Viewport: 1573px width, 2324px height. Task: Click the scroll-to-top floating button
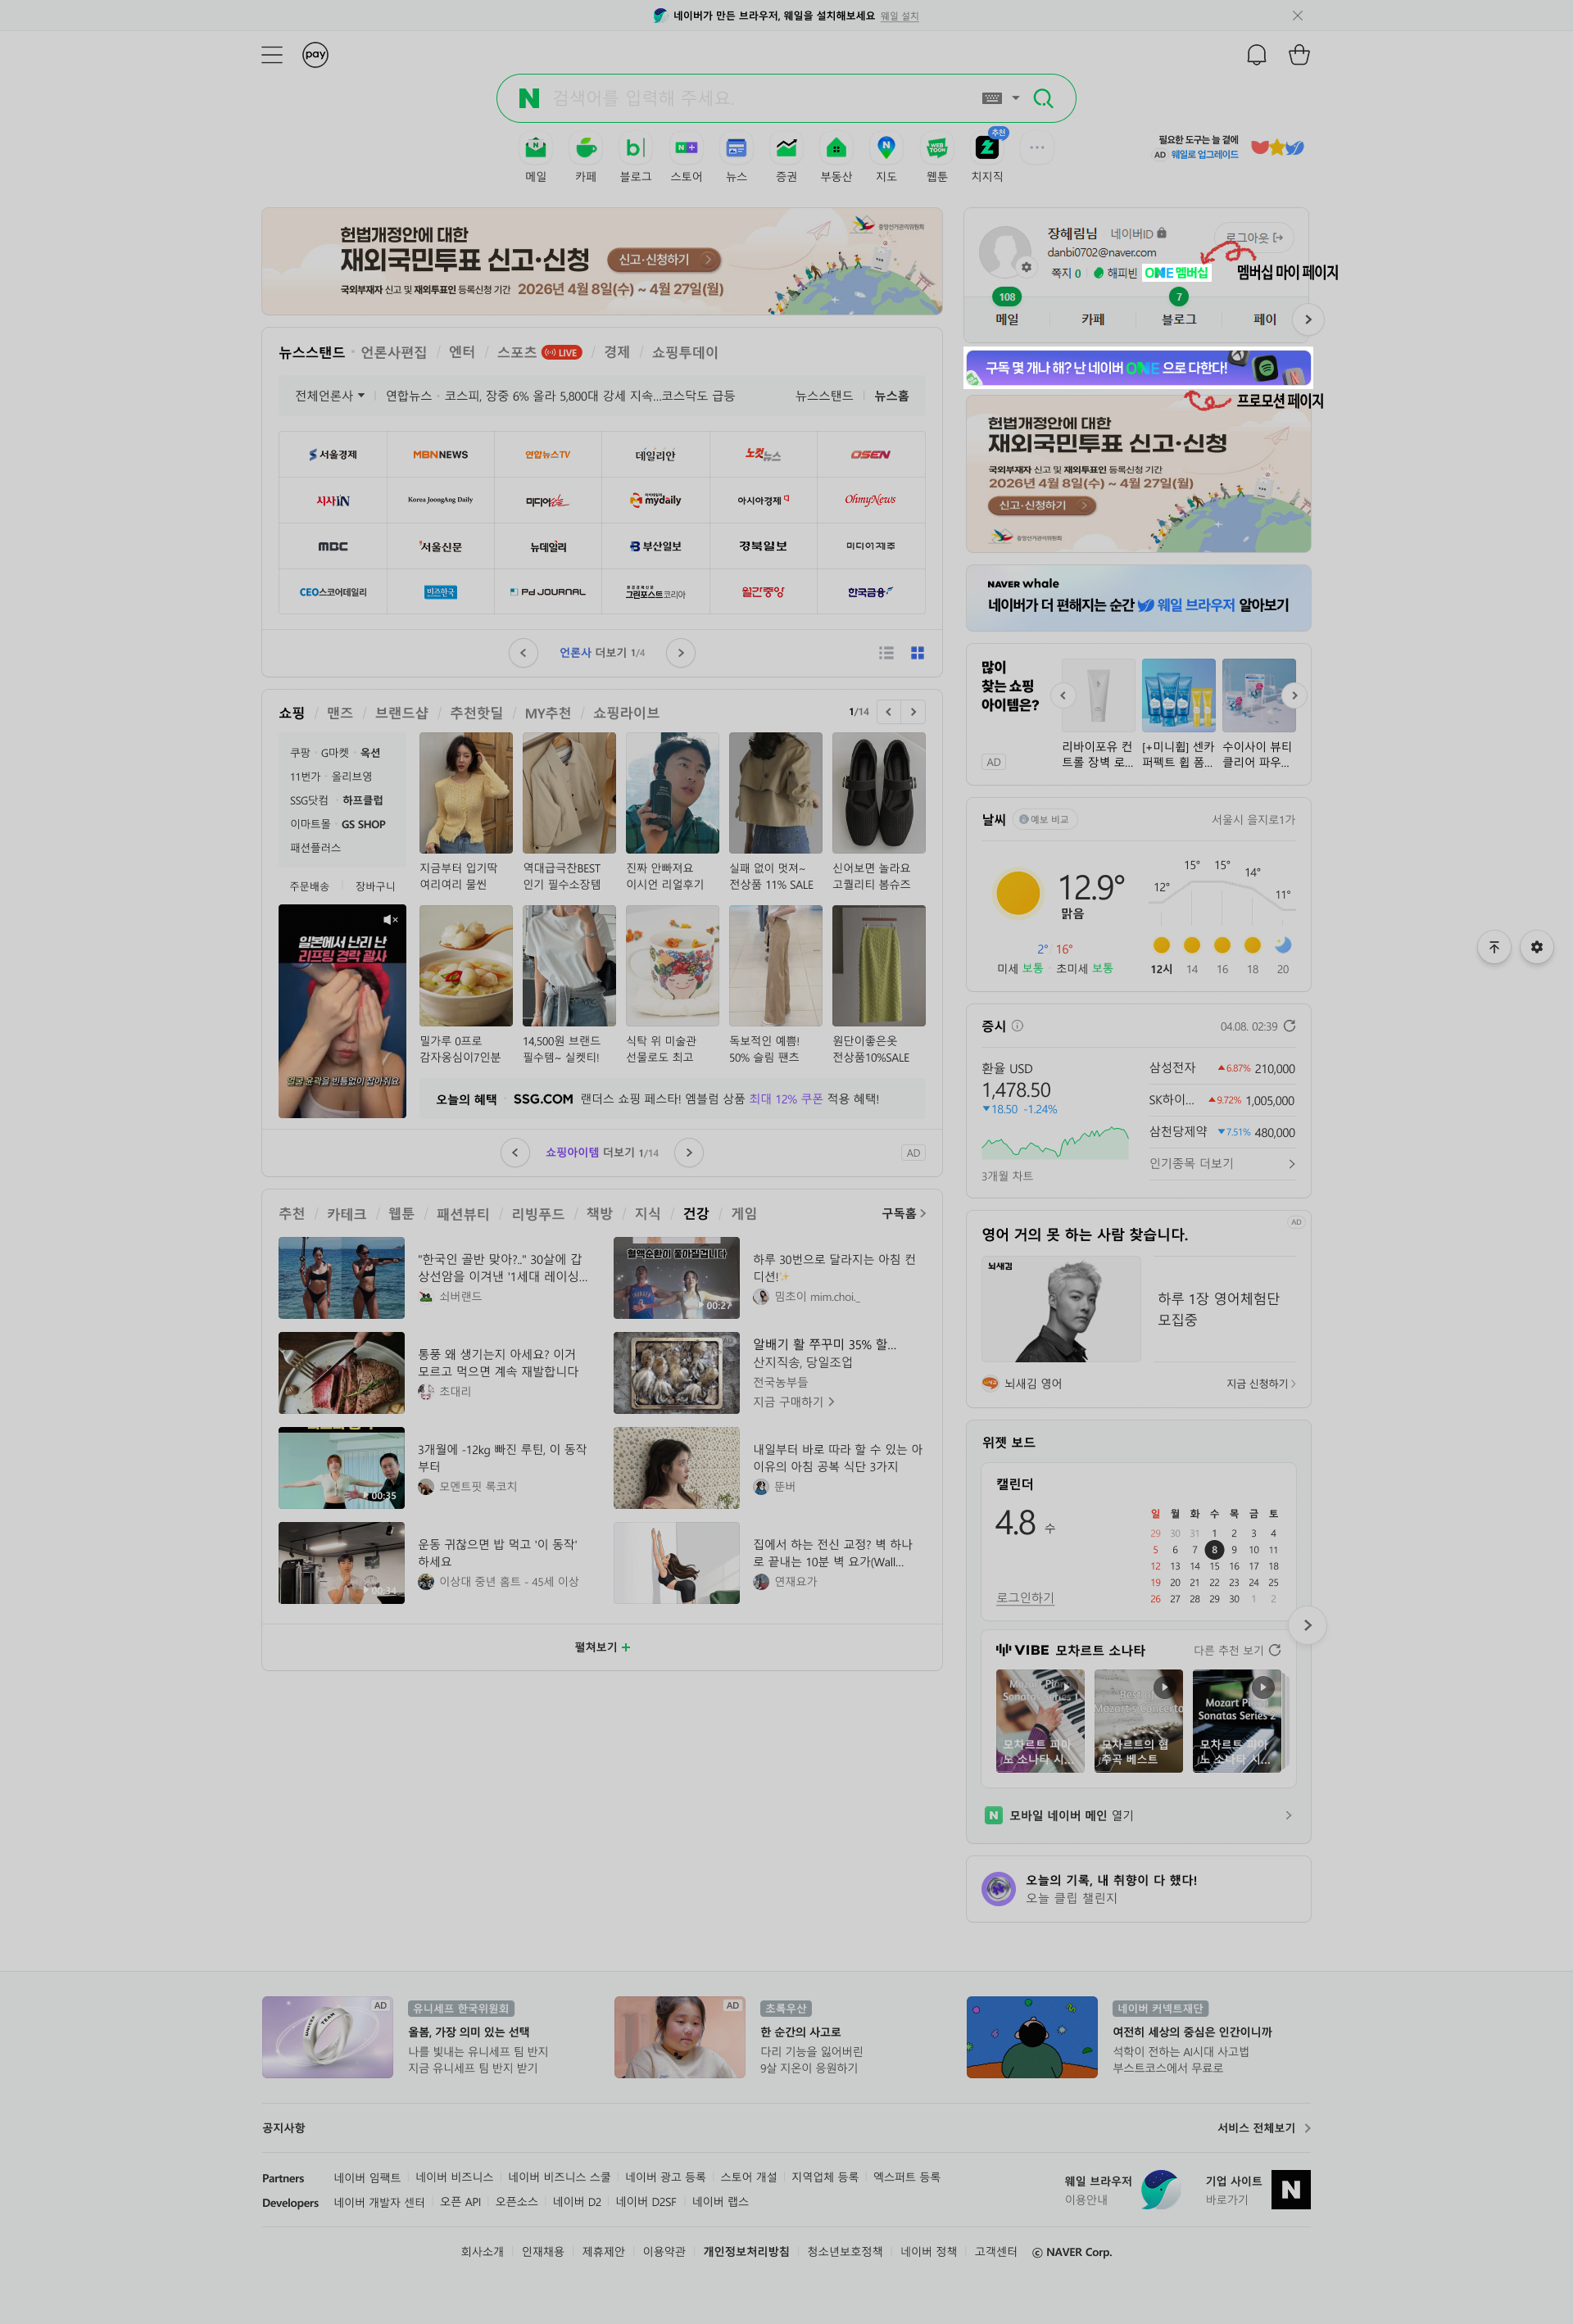1494,947
